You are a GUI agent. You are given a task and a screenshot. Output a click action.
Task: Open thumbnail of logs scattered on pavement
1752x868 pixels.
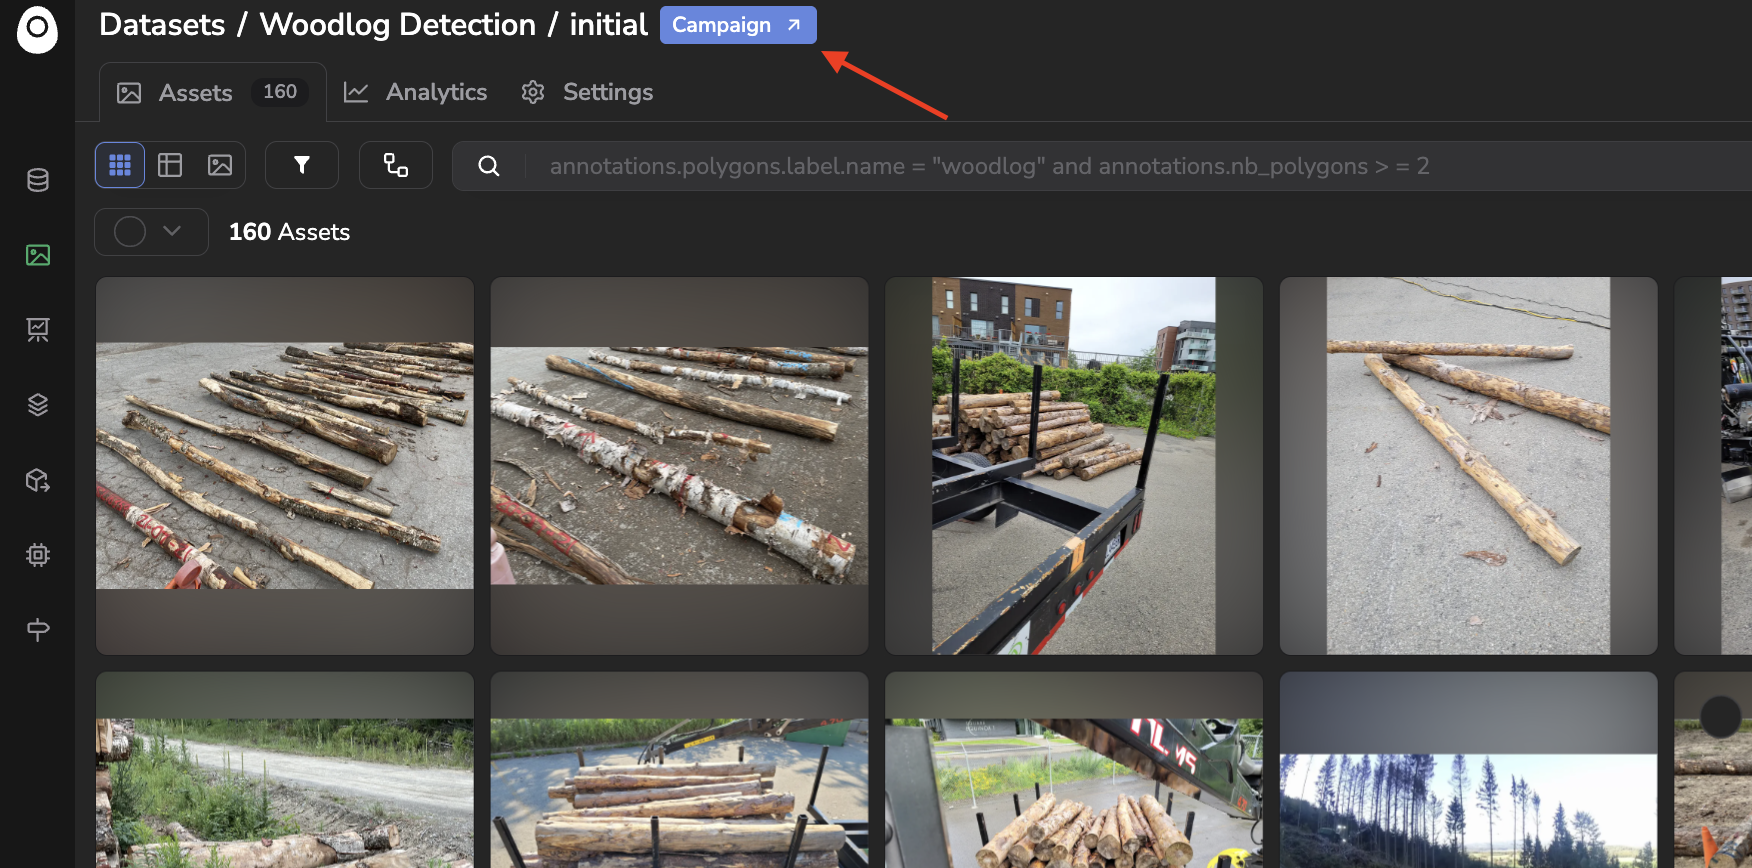click(285, 466)
